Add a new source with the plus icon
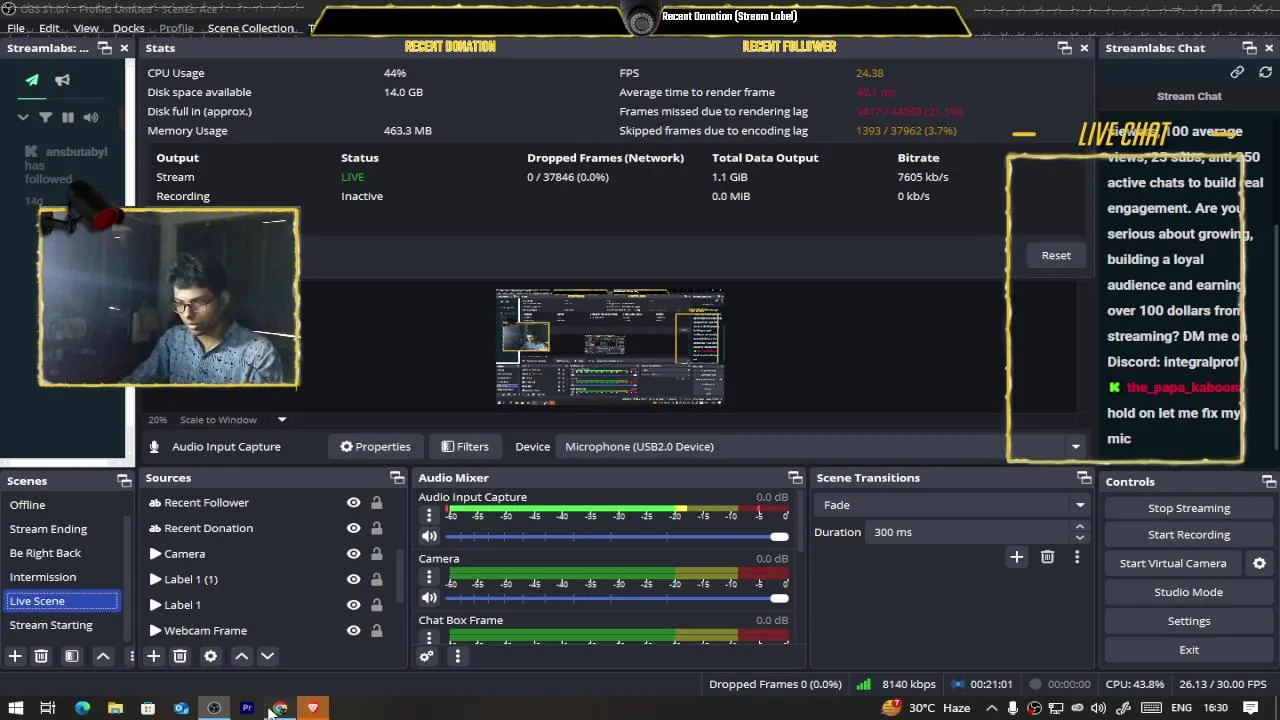Screen dimensions: 1280x720 point(153,656)
